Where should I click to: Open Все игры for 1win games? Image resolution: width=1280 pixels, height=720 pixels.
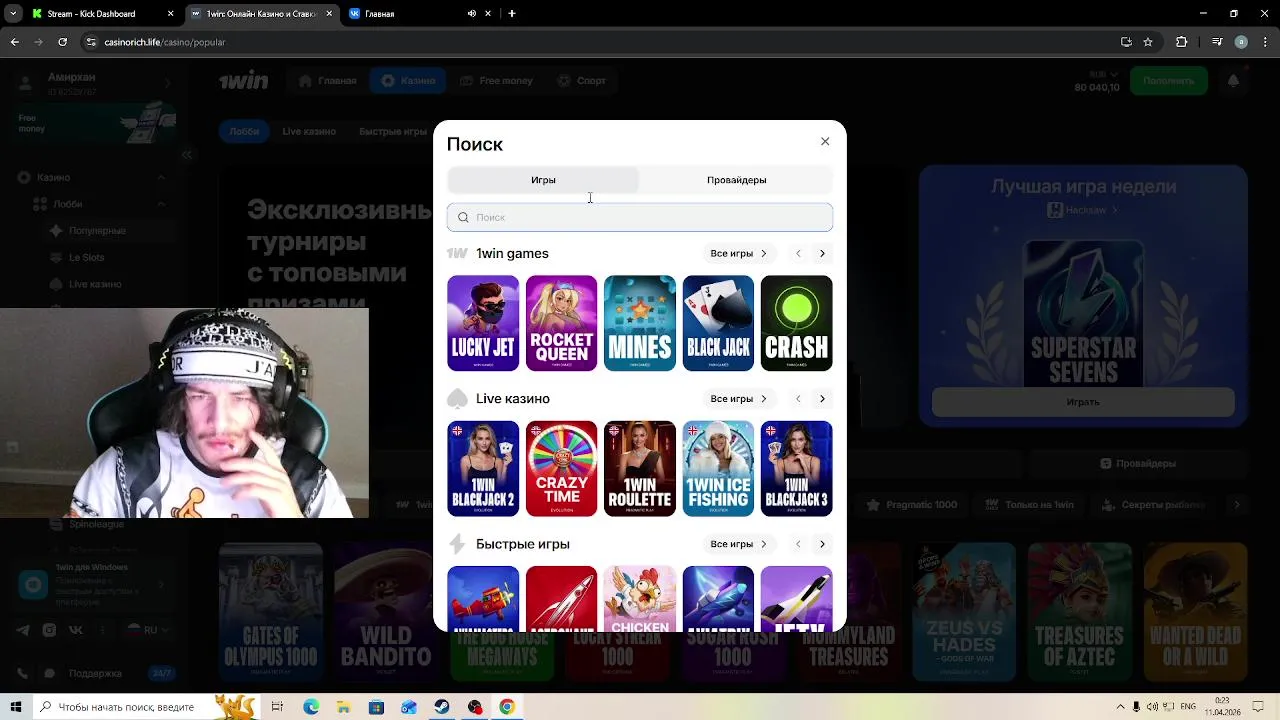[x=738, y=254]
